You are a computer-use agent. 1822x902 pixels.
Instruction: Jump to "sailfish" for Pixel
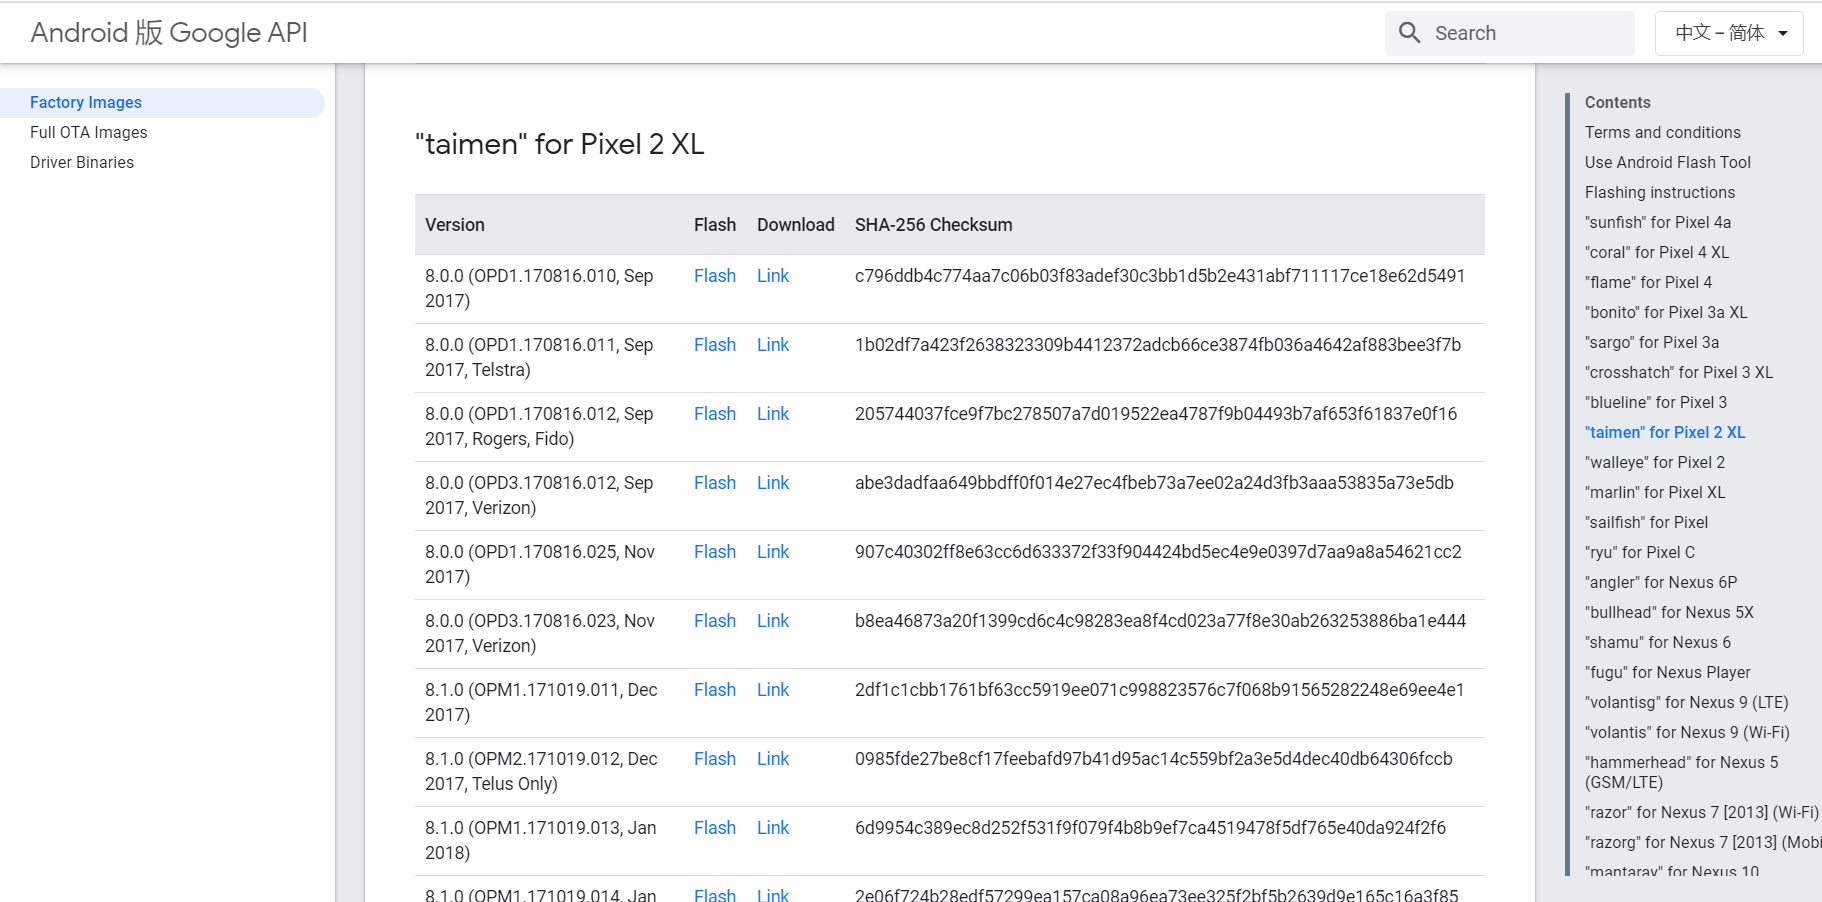tap(1647, 523)
